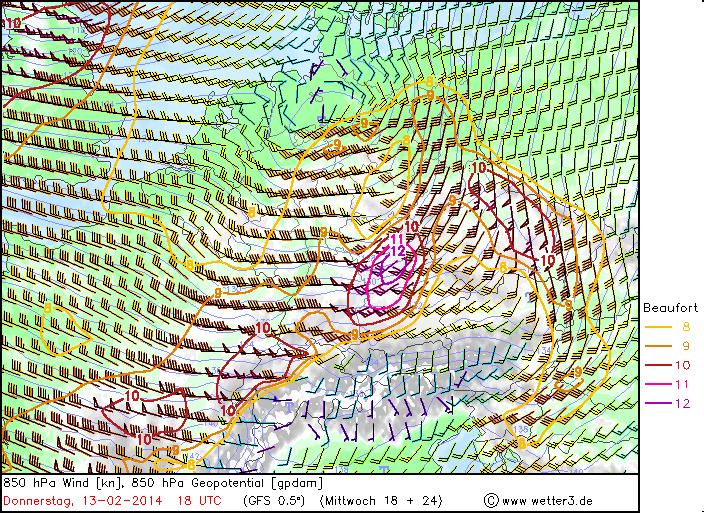Click the '850 hPa Geopotential [gpdam]' caption text

227,483
